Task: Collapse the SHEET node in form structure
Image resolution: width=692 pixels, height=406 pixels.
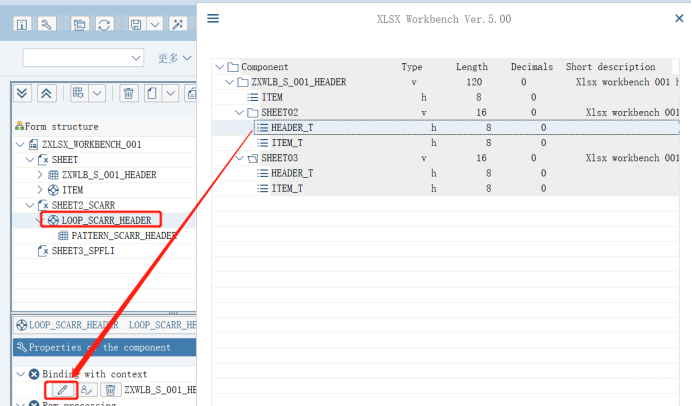Action: tap(30, 159)
